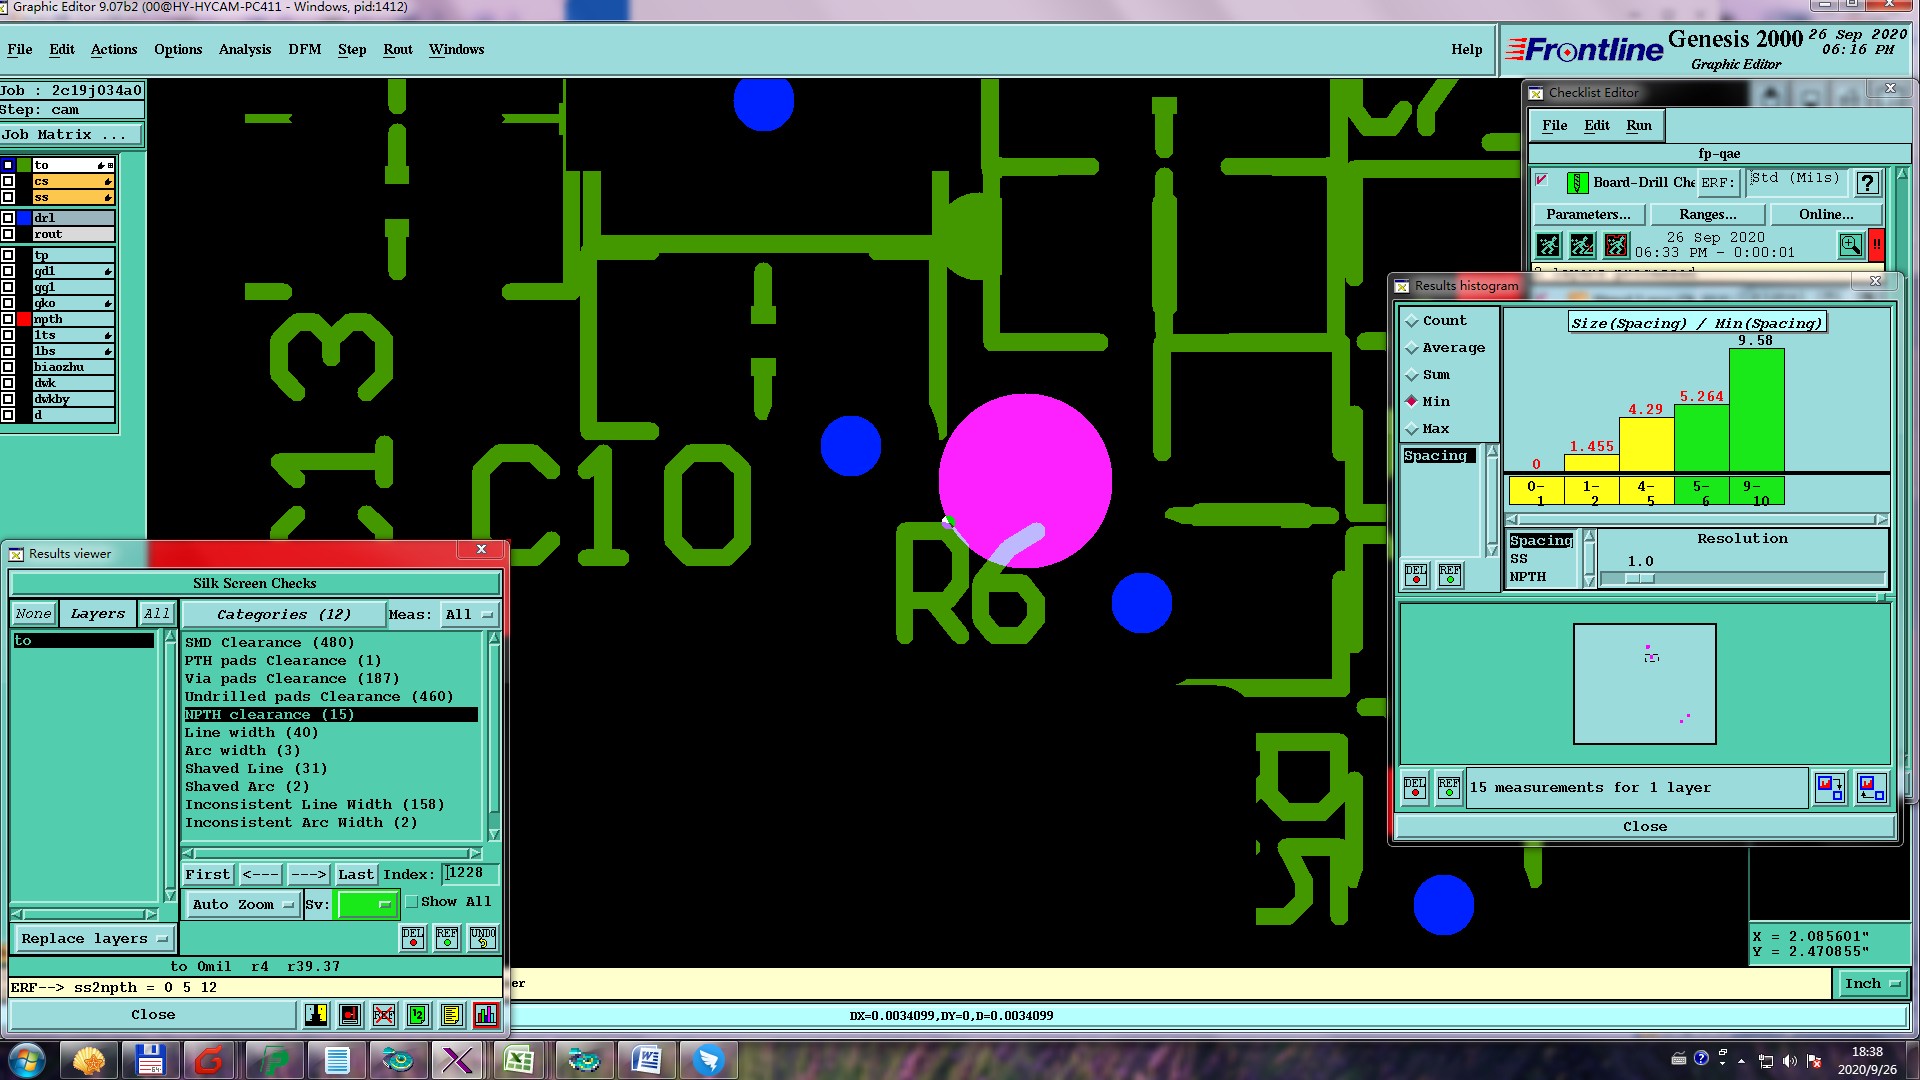
Task: Select the Max radio option
Action: click(1412, 429)
